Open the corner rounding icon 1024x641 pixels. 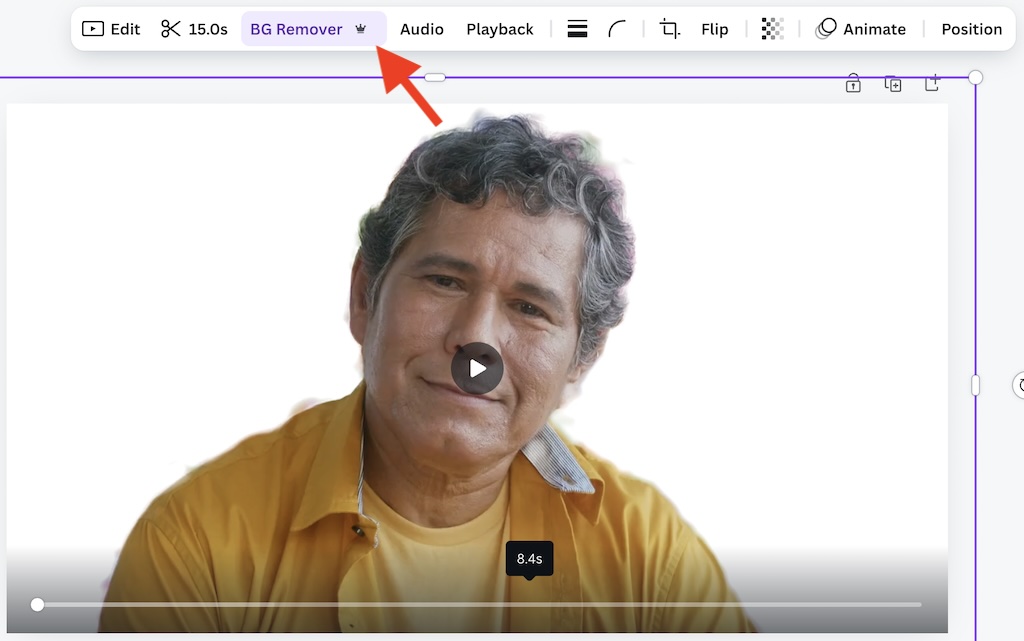[x=616, y=29]
